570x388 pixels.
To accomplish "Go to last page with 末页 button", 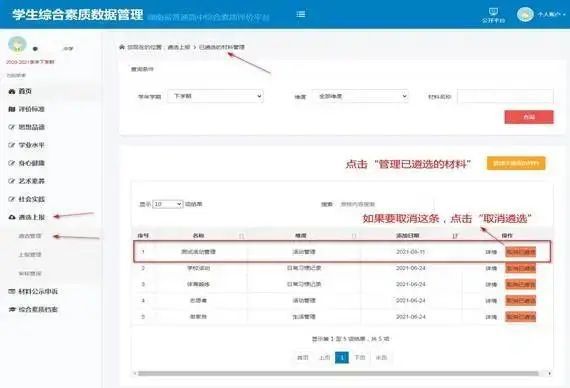I will coord(381,358).
